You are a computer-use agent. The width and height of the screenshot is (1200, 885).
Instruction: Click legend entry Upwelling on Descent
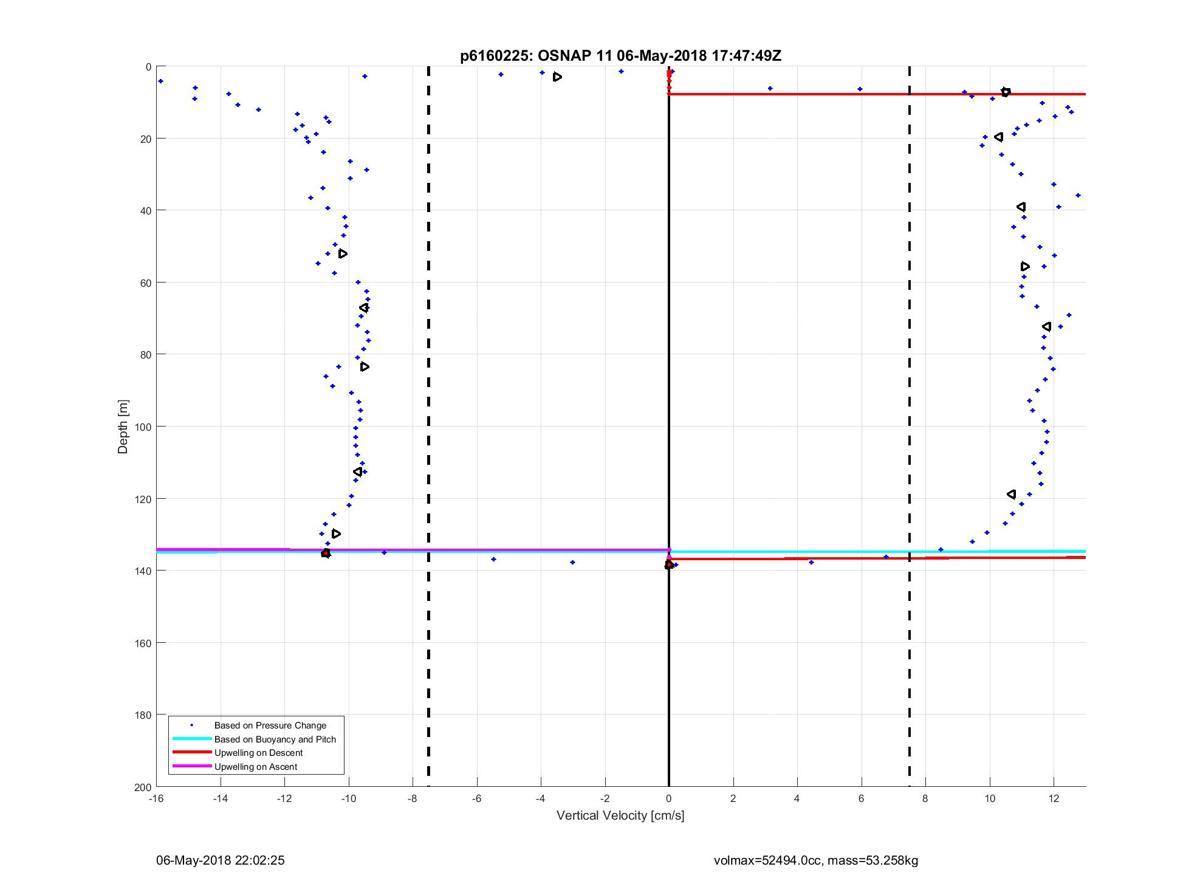259,753
